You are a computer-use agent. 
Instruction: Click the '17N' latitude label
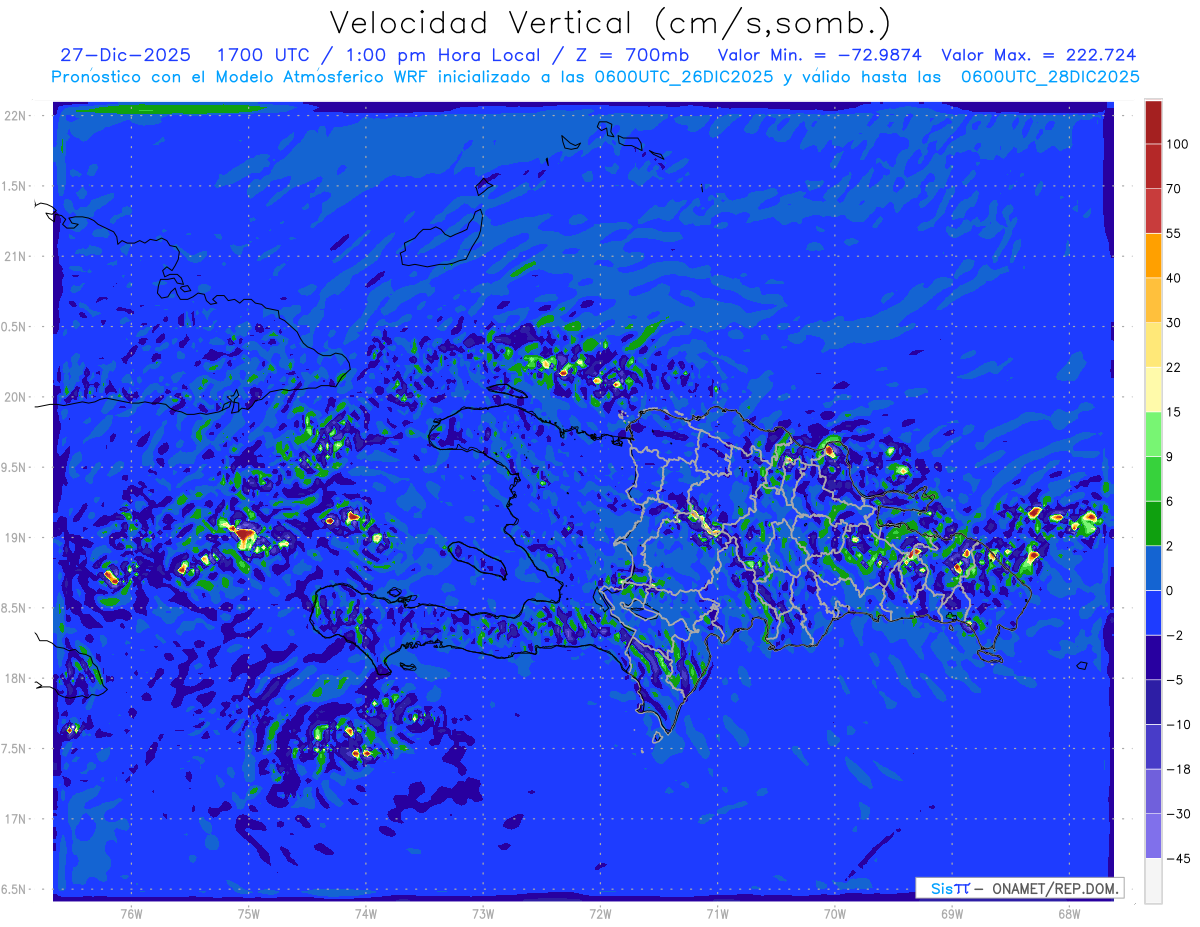click(16, 819)
